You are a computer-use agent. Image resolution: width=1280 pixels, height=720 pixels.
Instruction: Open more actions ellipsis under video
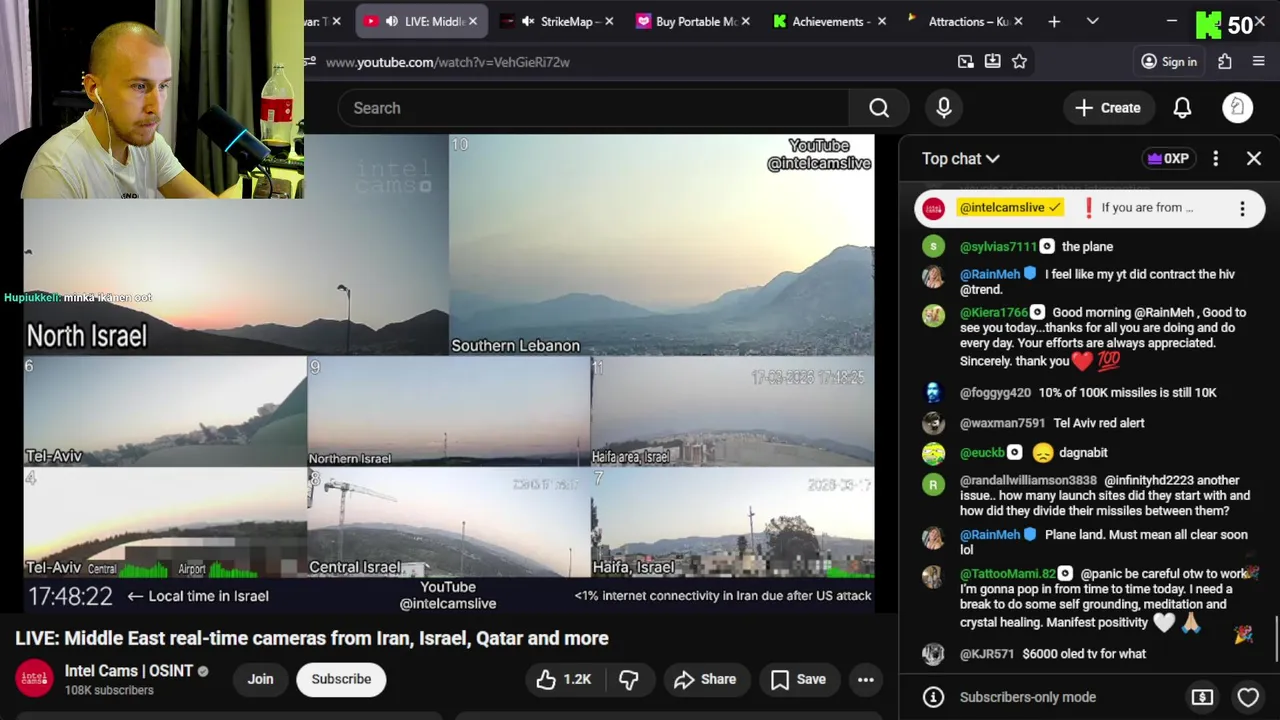[x=866, y=679]
